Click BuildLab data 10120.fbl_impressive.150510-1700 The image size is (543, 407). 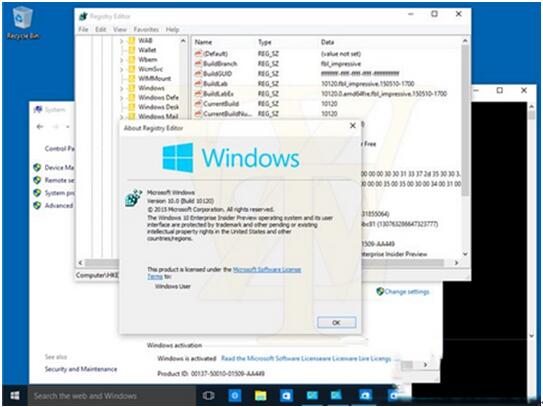coord(368,84)
